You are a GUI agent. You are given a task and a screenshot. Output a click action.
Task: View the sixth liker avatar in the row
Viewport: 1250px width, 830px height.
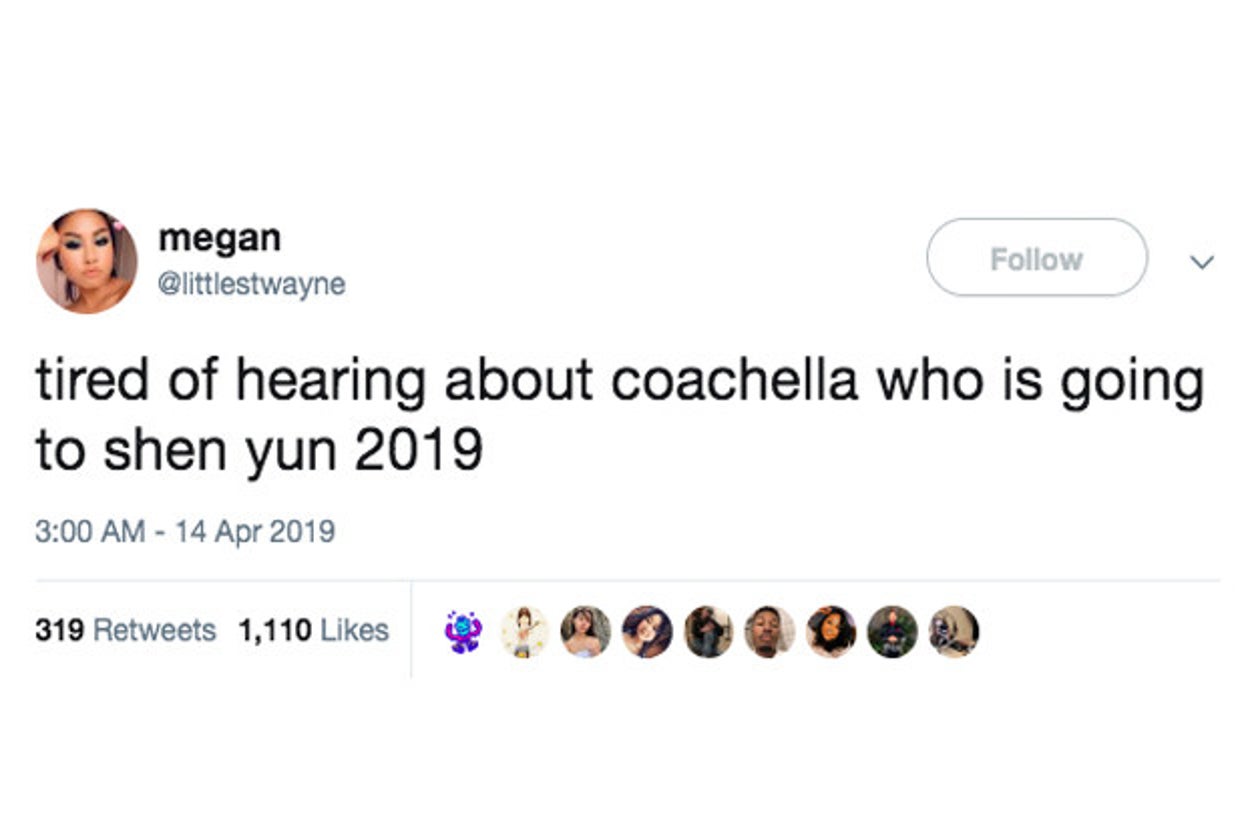pos(770,631)
